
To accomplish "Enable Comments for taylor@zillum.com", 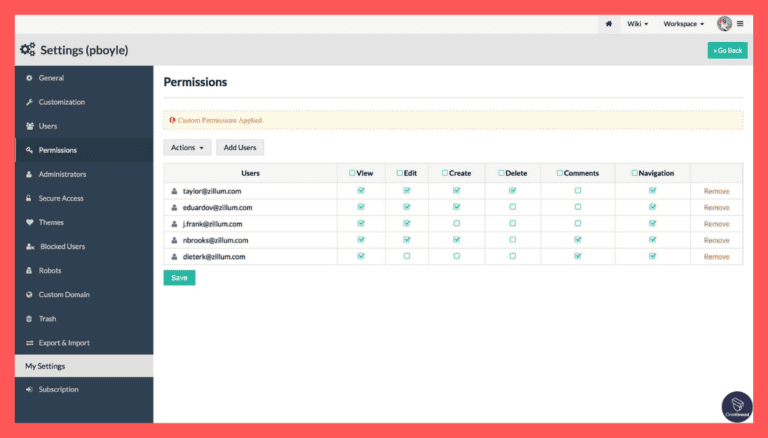I will click(x=578, y=190).
